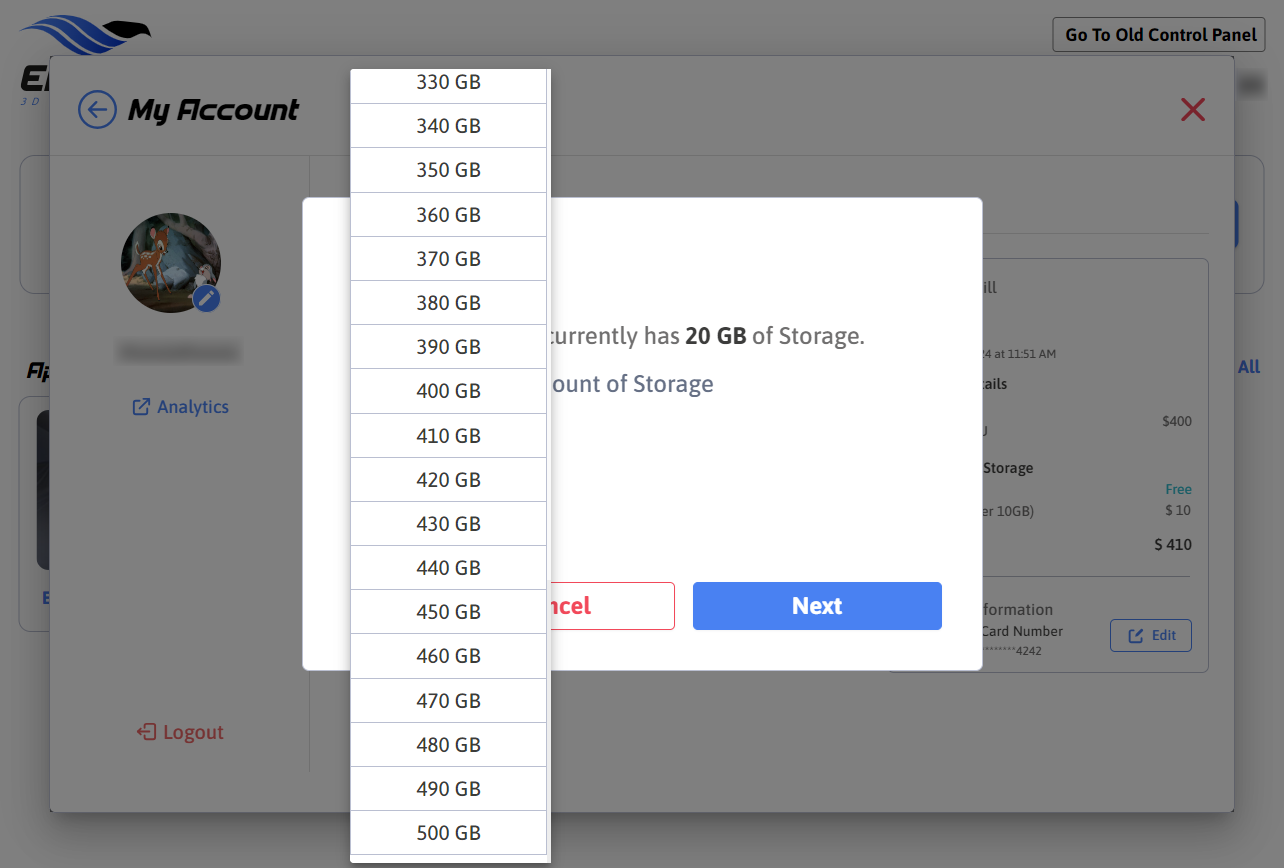Pick 500 GB in the dropdown list
This screenshot has height=868, width=1284.
click(448, 833)
